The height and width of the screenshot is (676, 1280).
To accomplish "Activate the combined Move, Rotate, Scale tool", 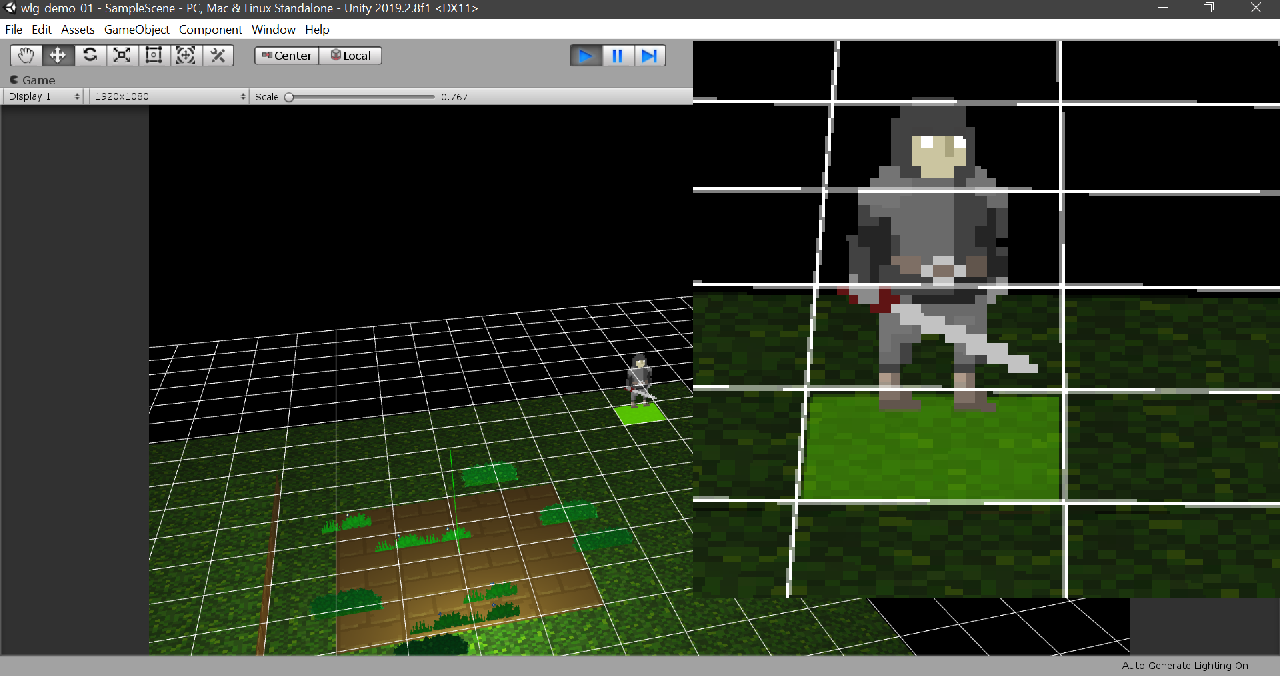I will click(x=186, y=55).
